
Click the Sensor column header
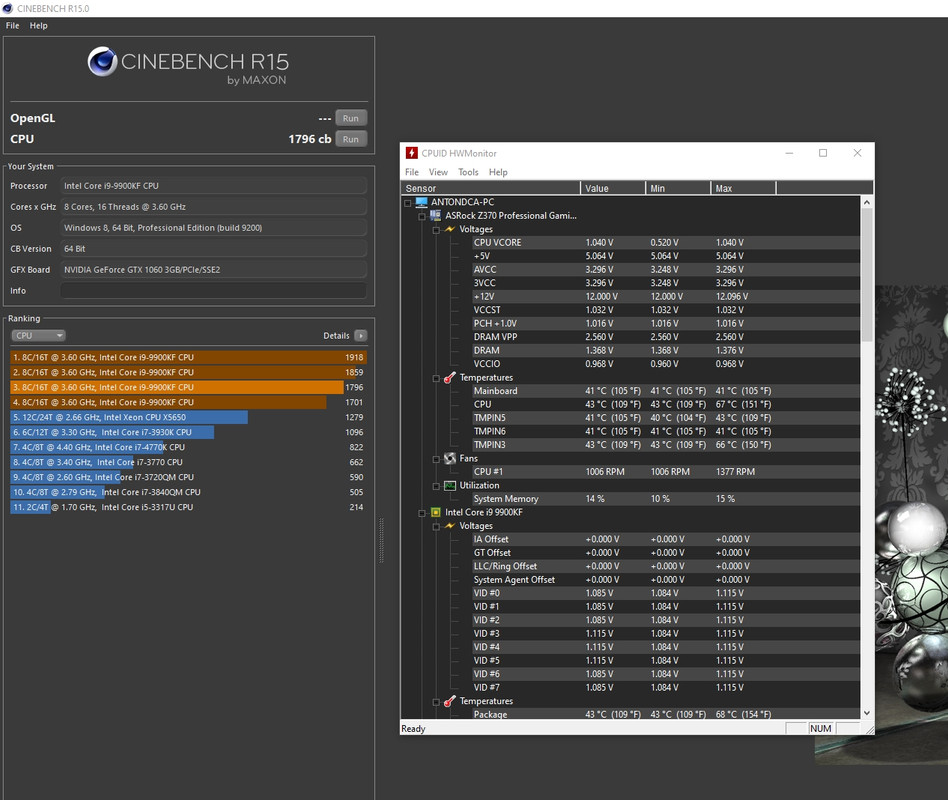[x=490, y=188]
